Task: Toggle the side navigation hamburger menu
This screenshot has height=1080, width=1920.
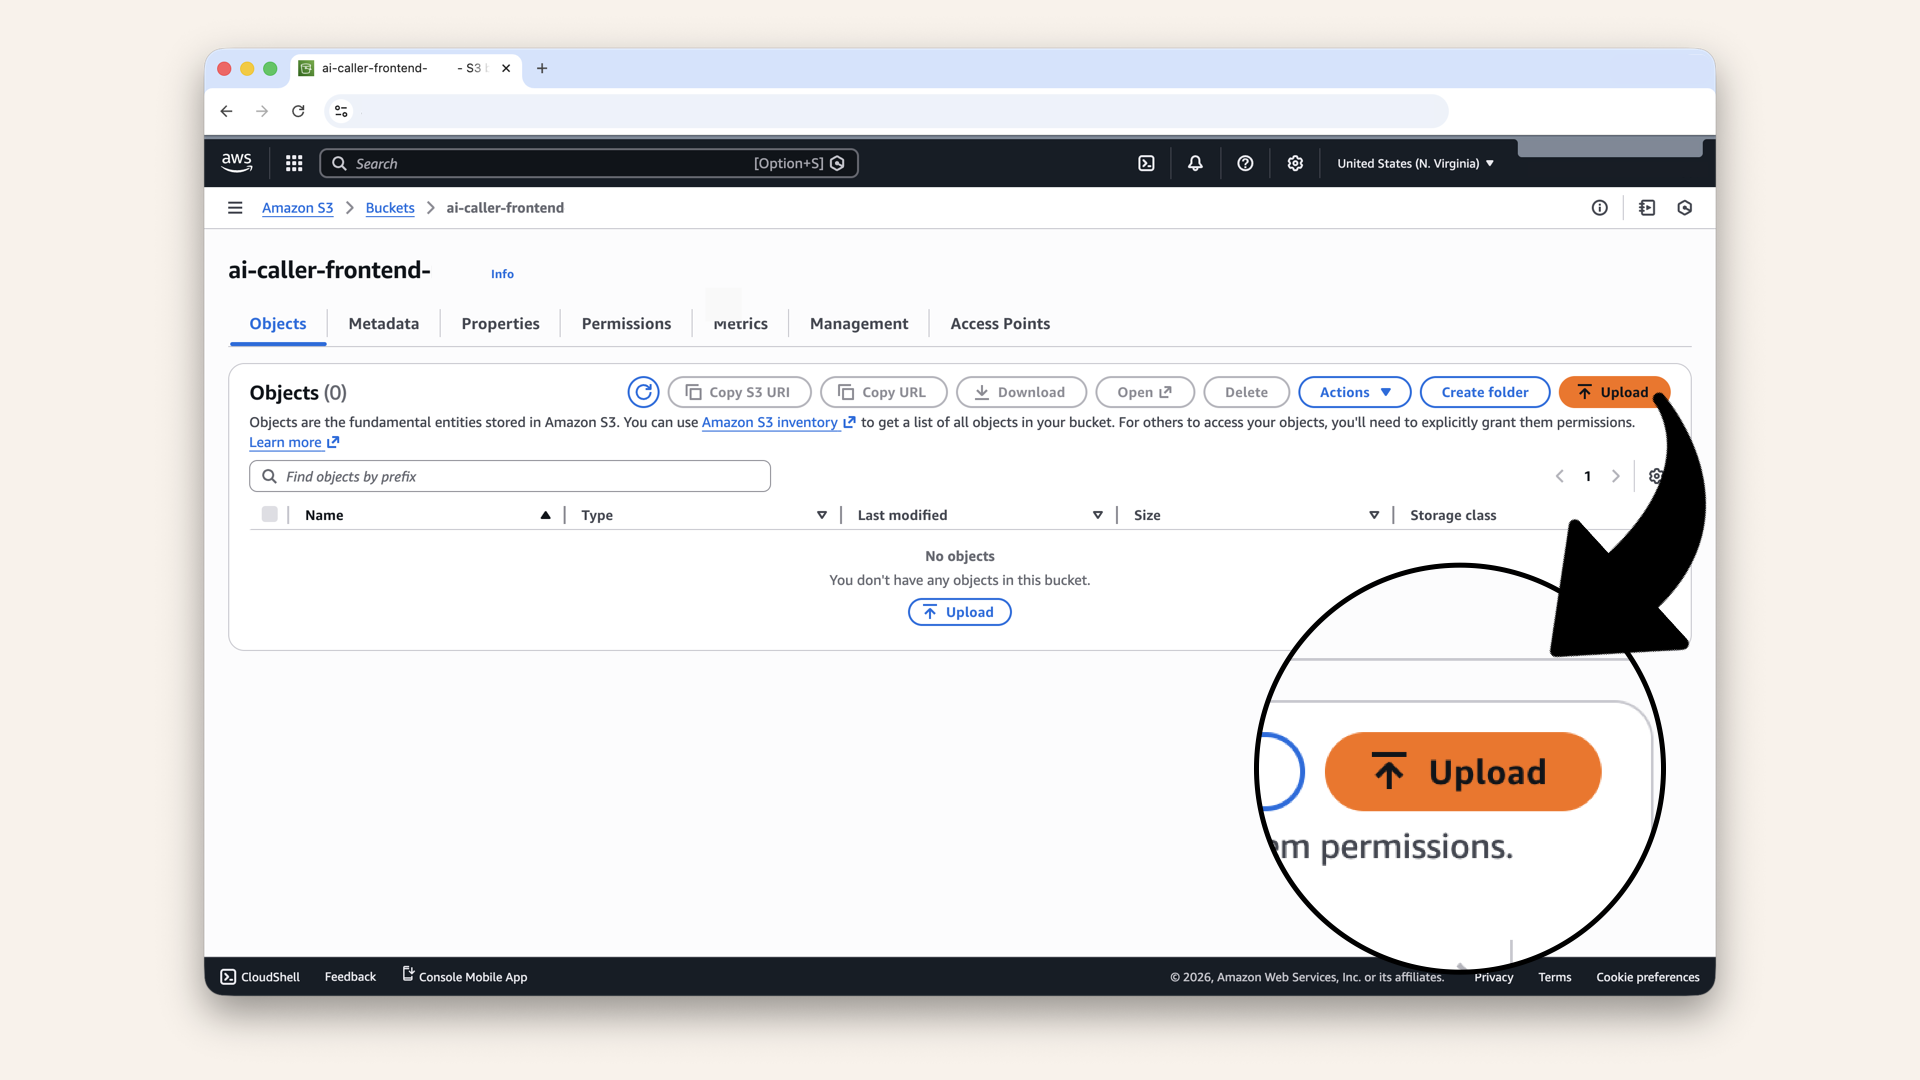Action: 235,208
